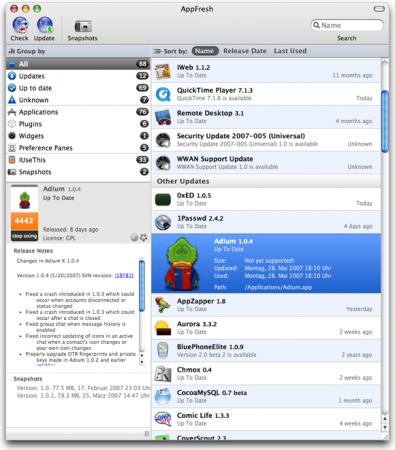Select the Unknown warning icon
395x450 pixels.
pyautogui.click(x=12, y=100)
